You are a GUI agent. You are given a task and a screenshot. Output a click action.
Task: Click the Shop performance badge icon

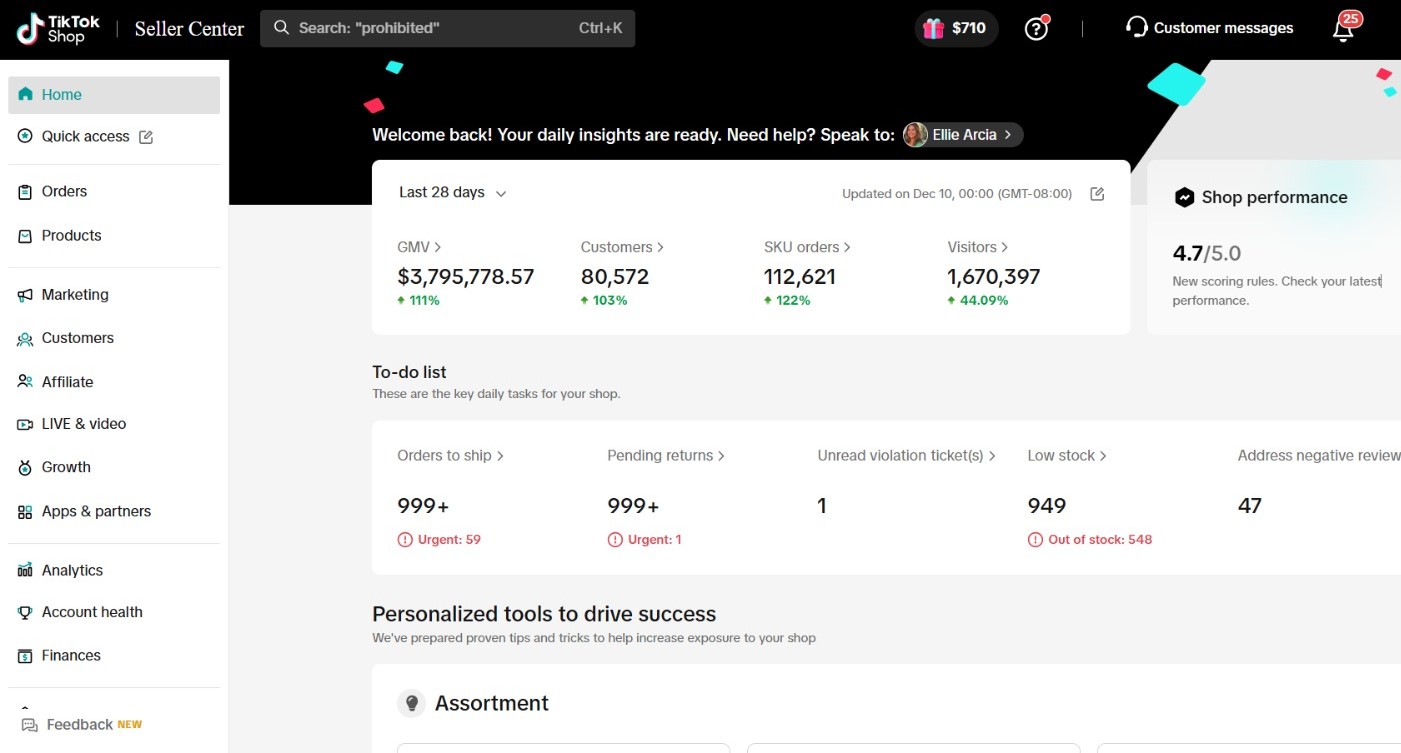1184,198
